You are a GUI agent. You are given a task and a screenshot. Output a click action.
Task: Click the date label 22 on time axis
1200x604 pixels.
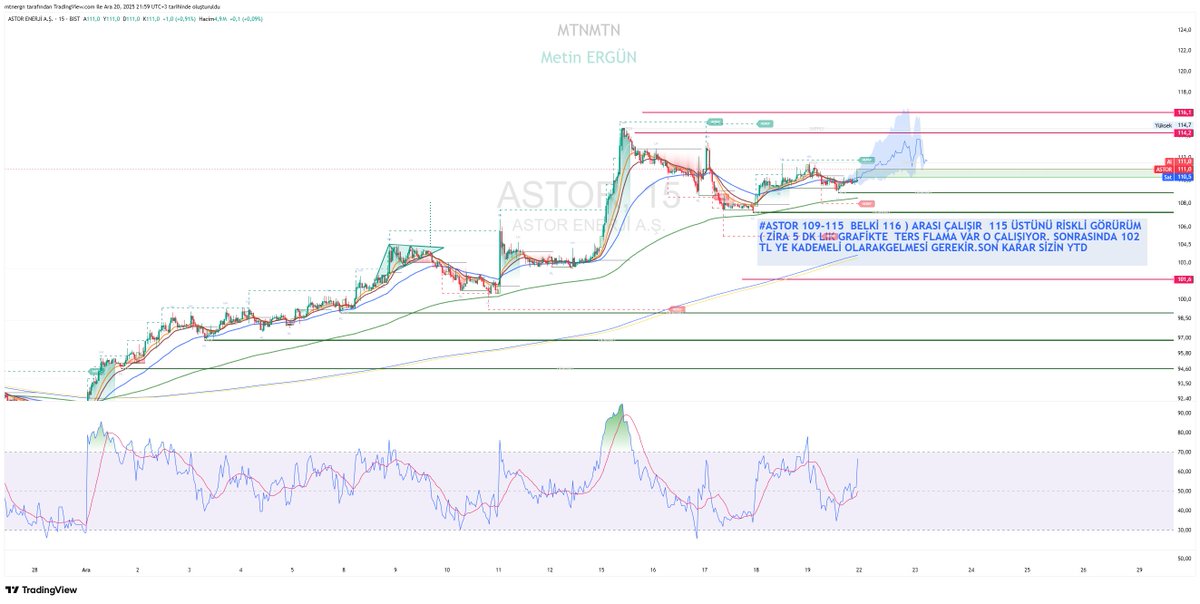pyautogui.click(x=860, y=568)
